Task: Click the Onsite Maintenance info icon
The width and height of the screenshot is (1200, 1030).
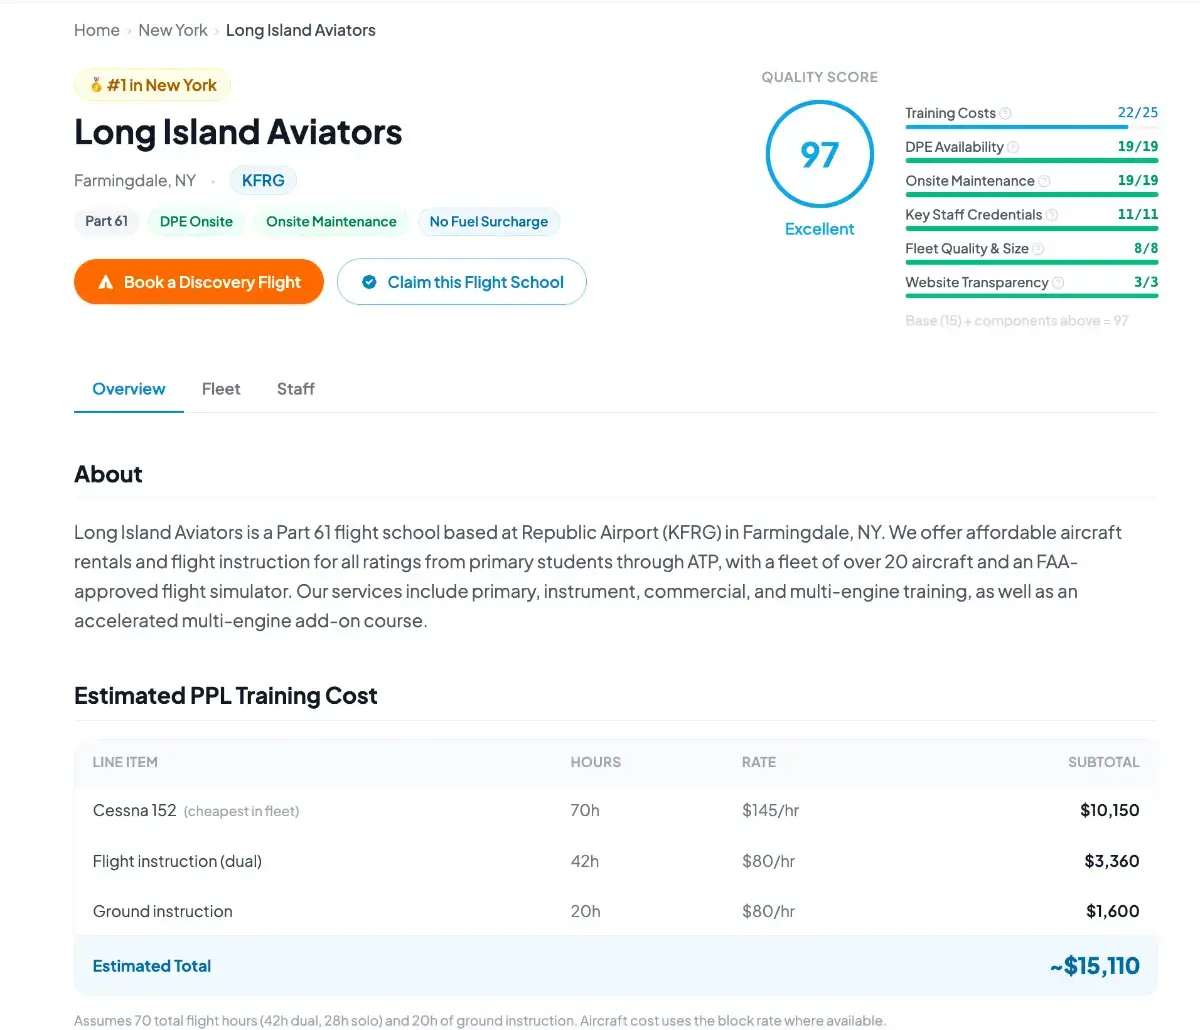Action: 1044,182
